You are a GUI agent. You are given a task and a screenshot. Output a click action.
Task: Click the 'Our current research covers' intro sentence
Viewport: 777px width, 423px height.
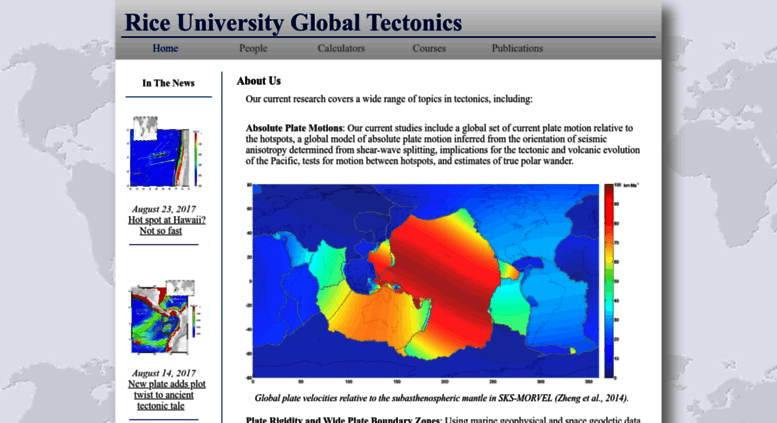click(x=389, y=99)
